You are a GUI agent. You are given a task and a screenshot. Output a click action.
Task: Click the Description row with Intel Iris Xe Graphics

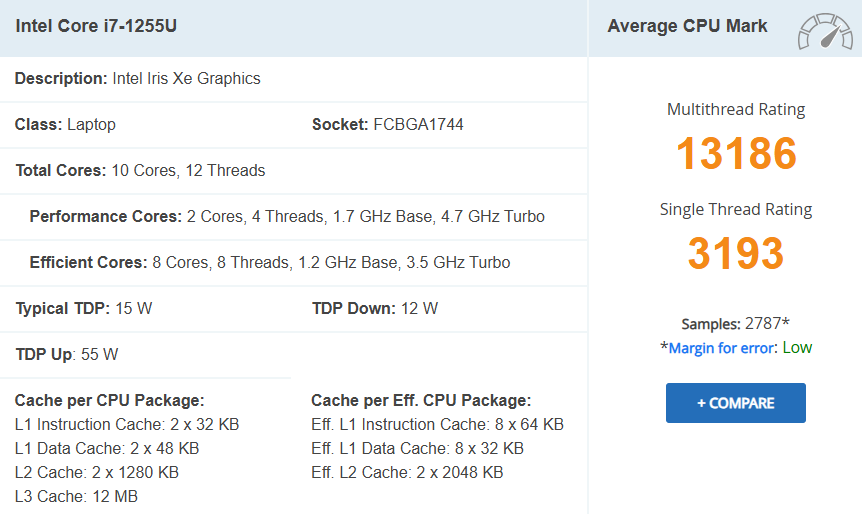pos(138,78)
